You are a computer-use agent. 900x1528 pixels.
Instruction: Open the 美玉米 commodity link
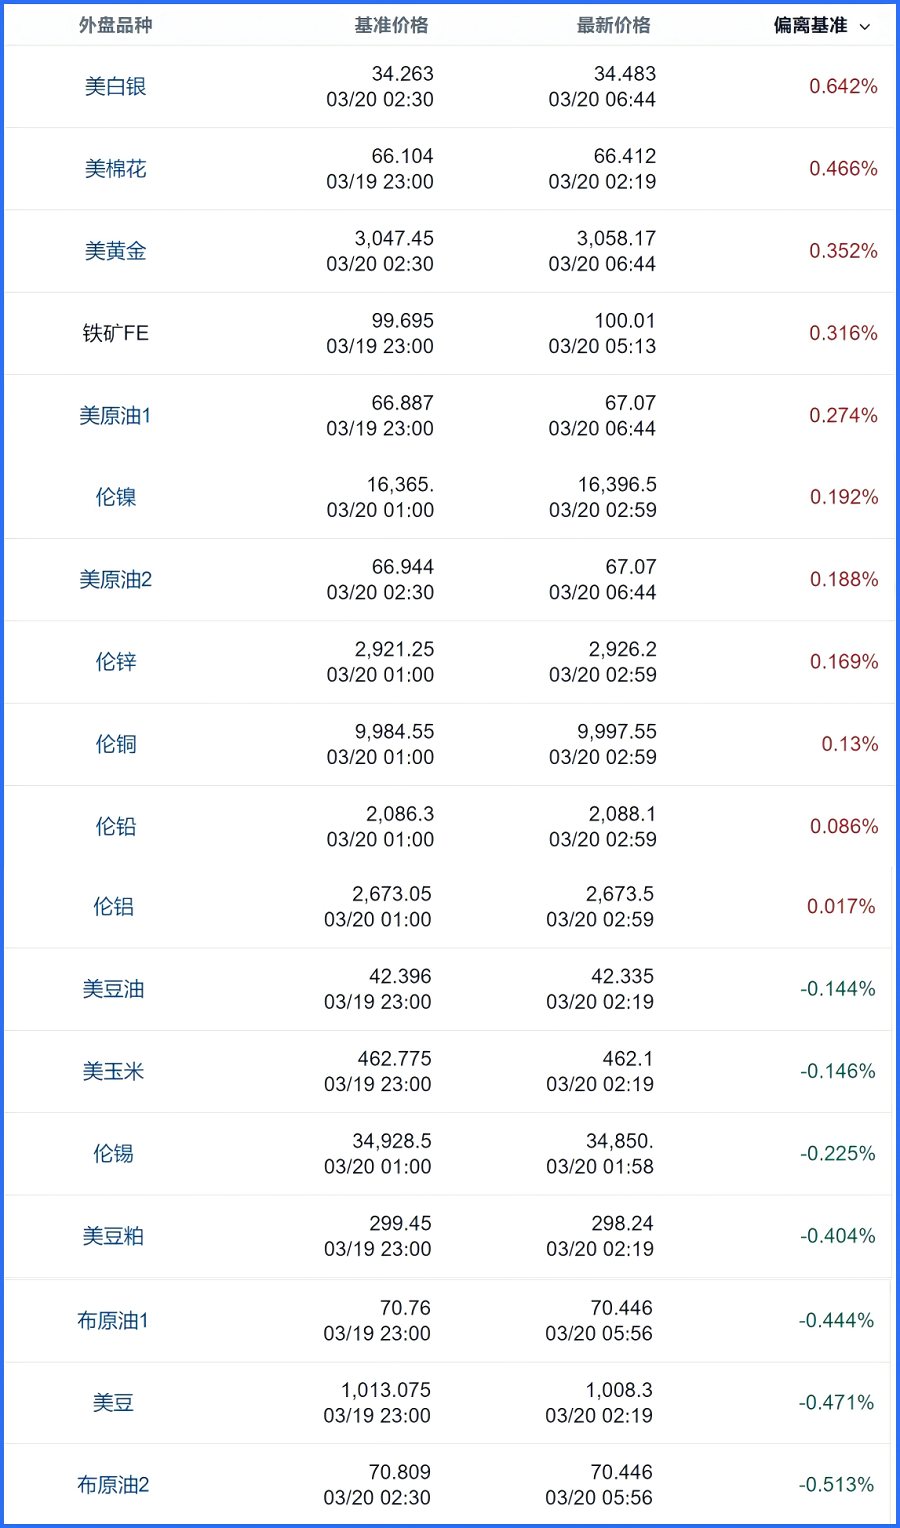coord(113,1071)
